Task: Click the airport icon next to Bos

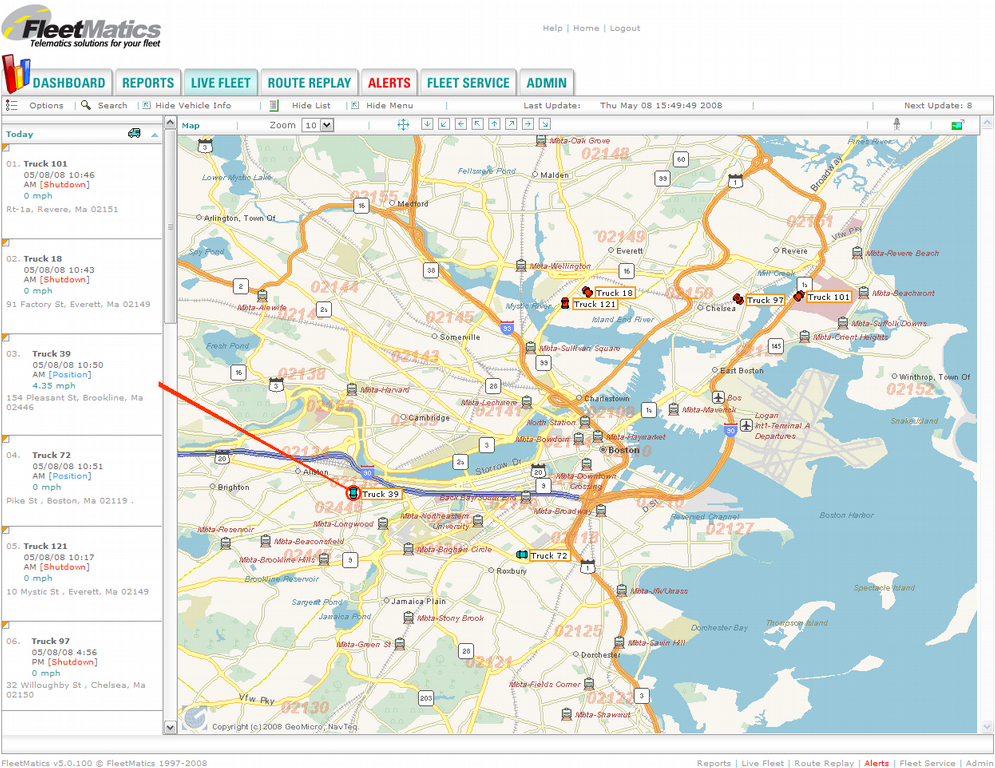Action: click(x=718, y=397)
